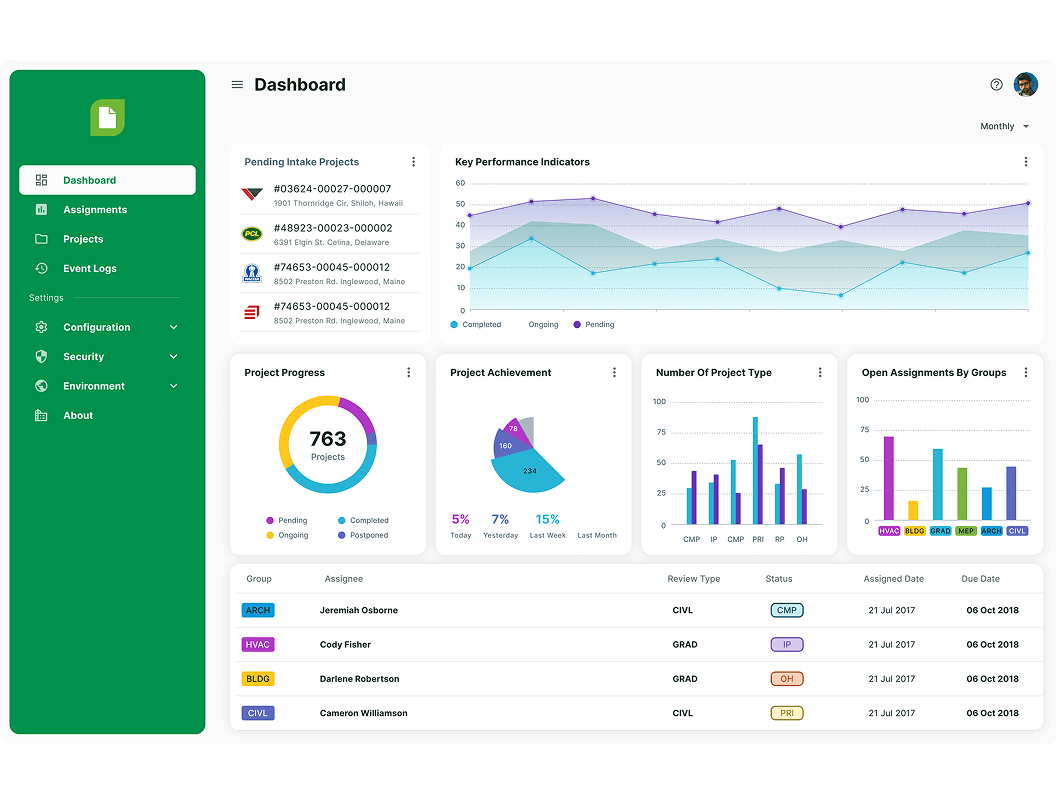Click the CMP status badge for Jeremiah Osborne
The width and height of the screenshot is (1056, 804).
coord(786,611)
